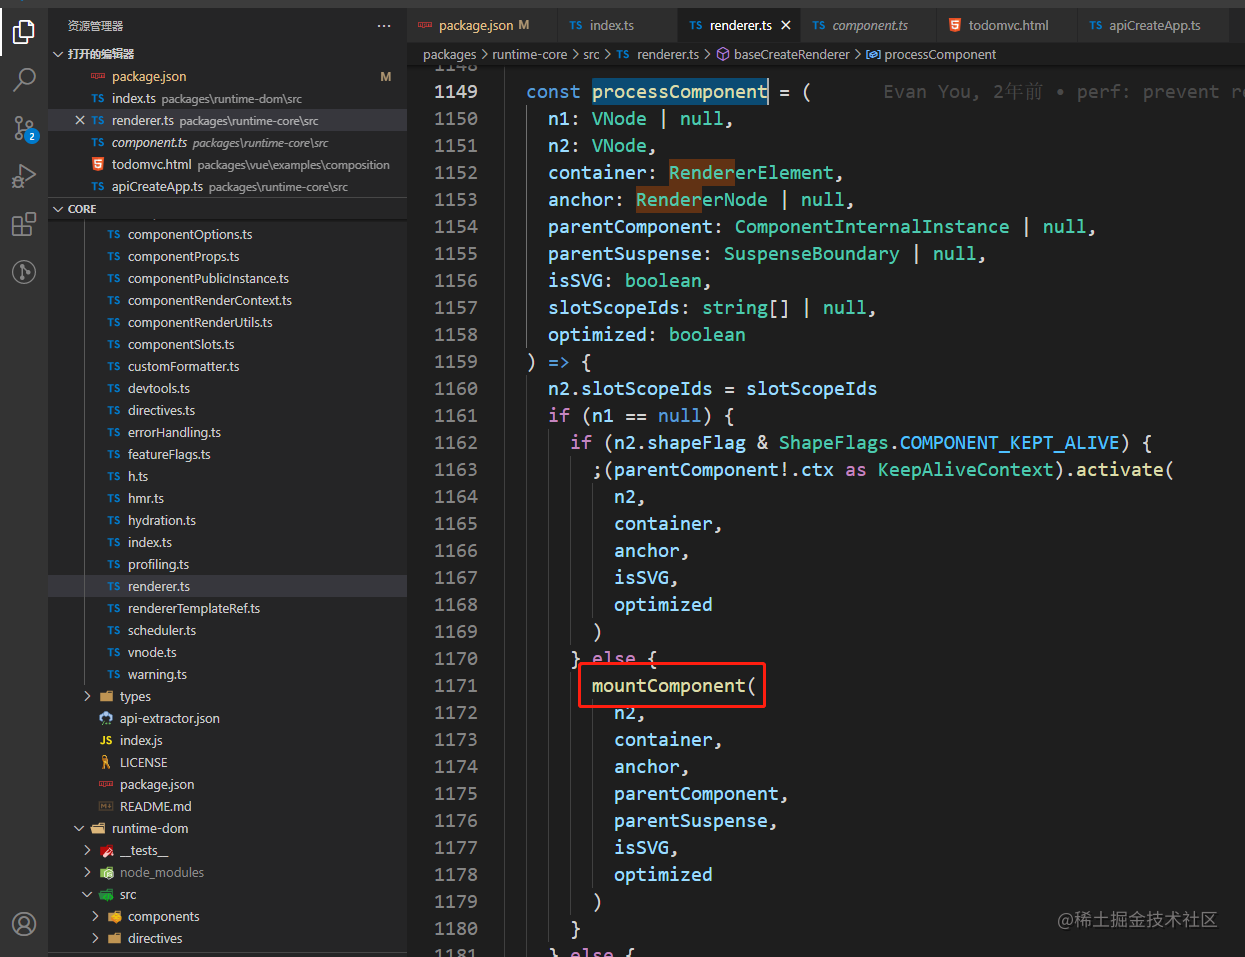
Task: Expand the types folder
Action: click(135, 696)
